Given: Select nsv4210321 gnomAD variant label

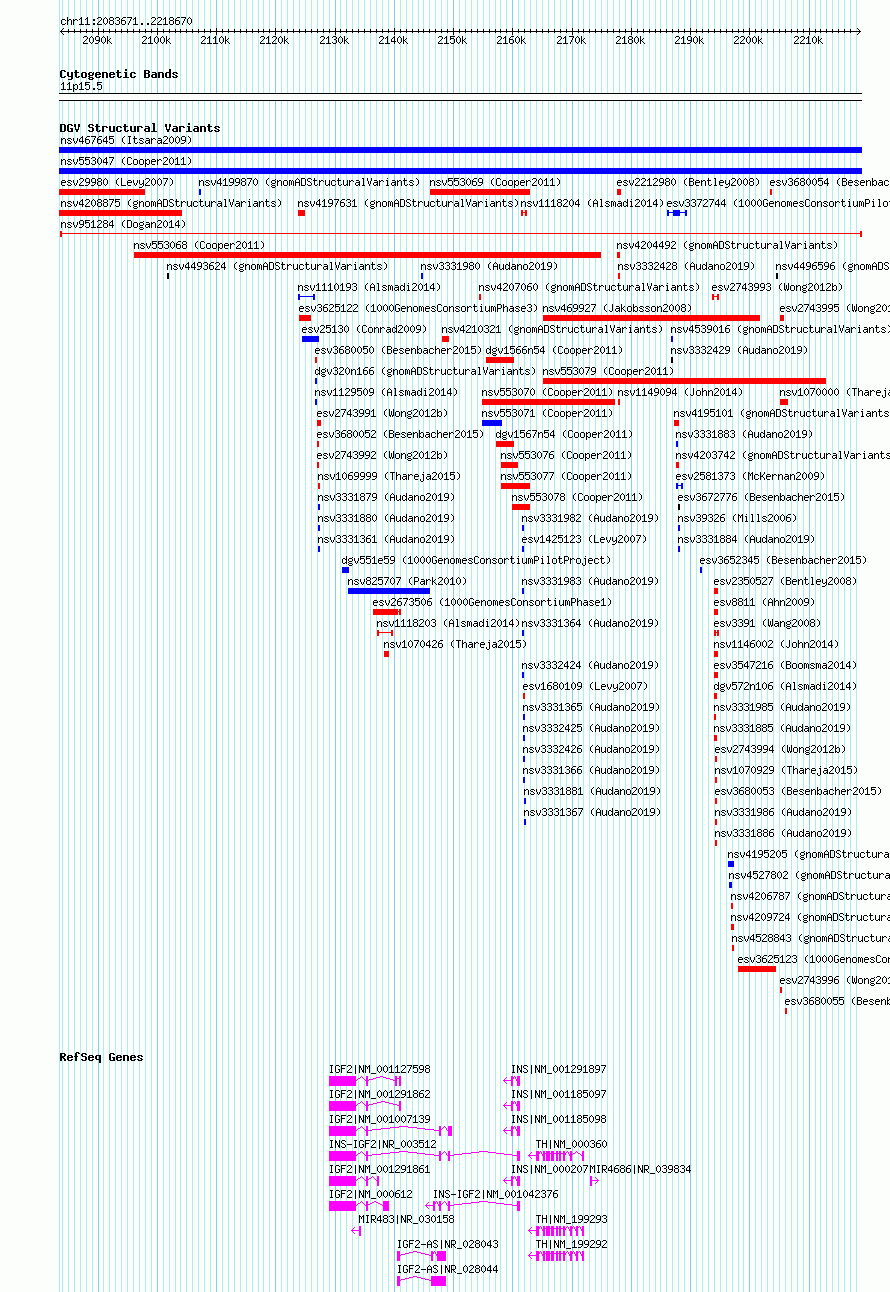Looking at the screenshot, I should click(551, 329).
